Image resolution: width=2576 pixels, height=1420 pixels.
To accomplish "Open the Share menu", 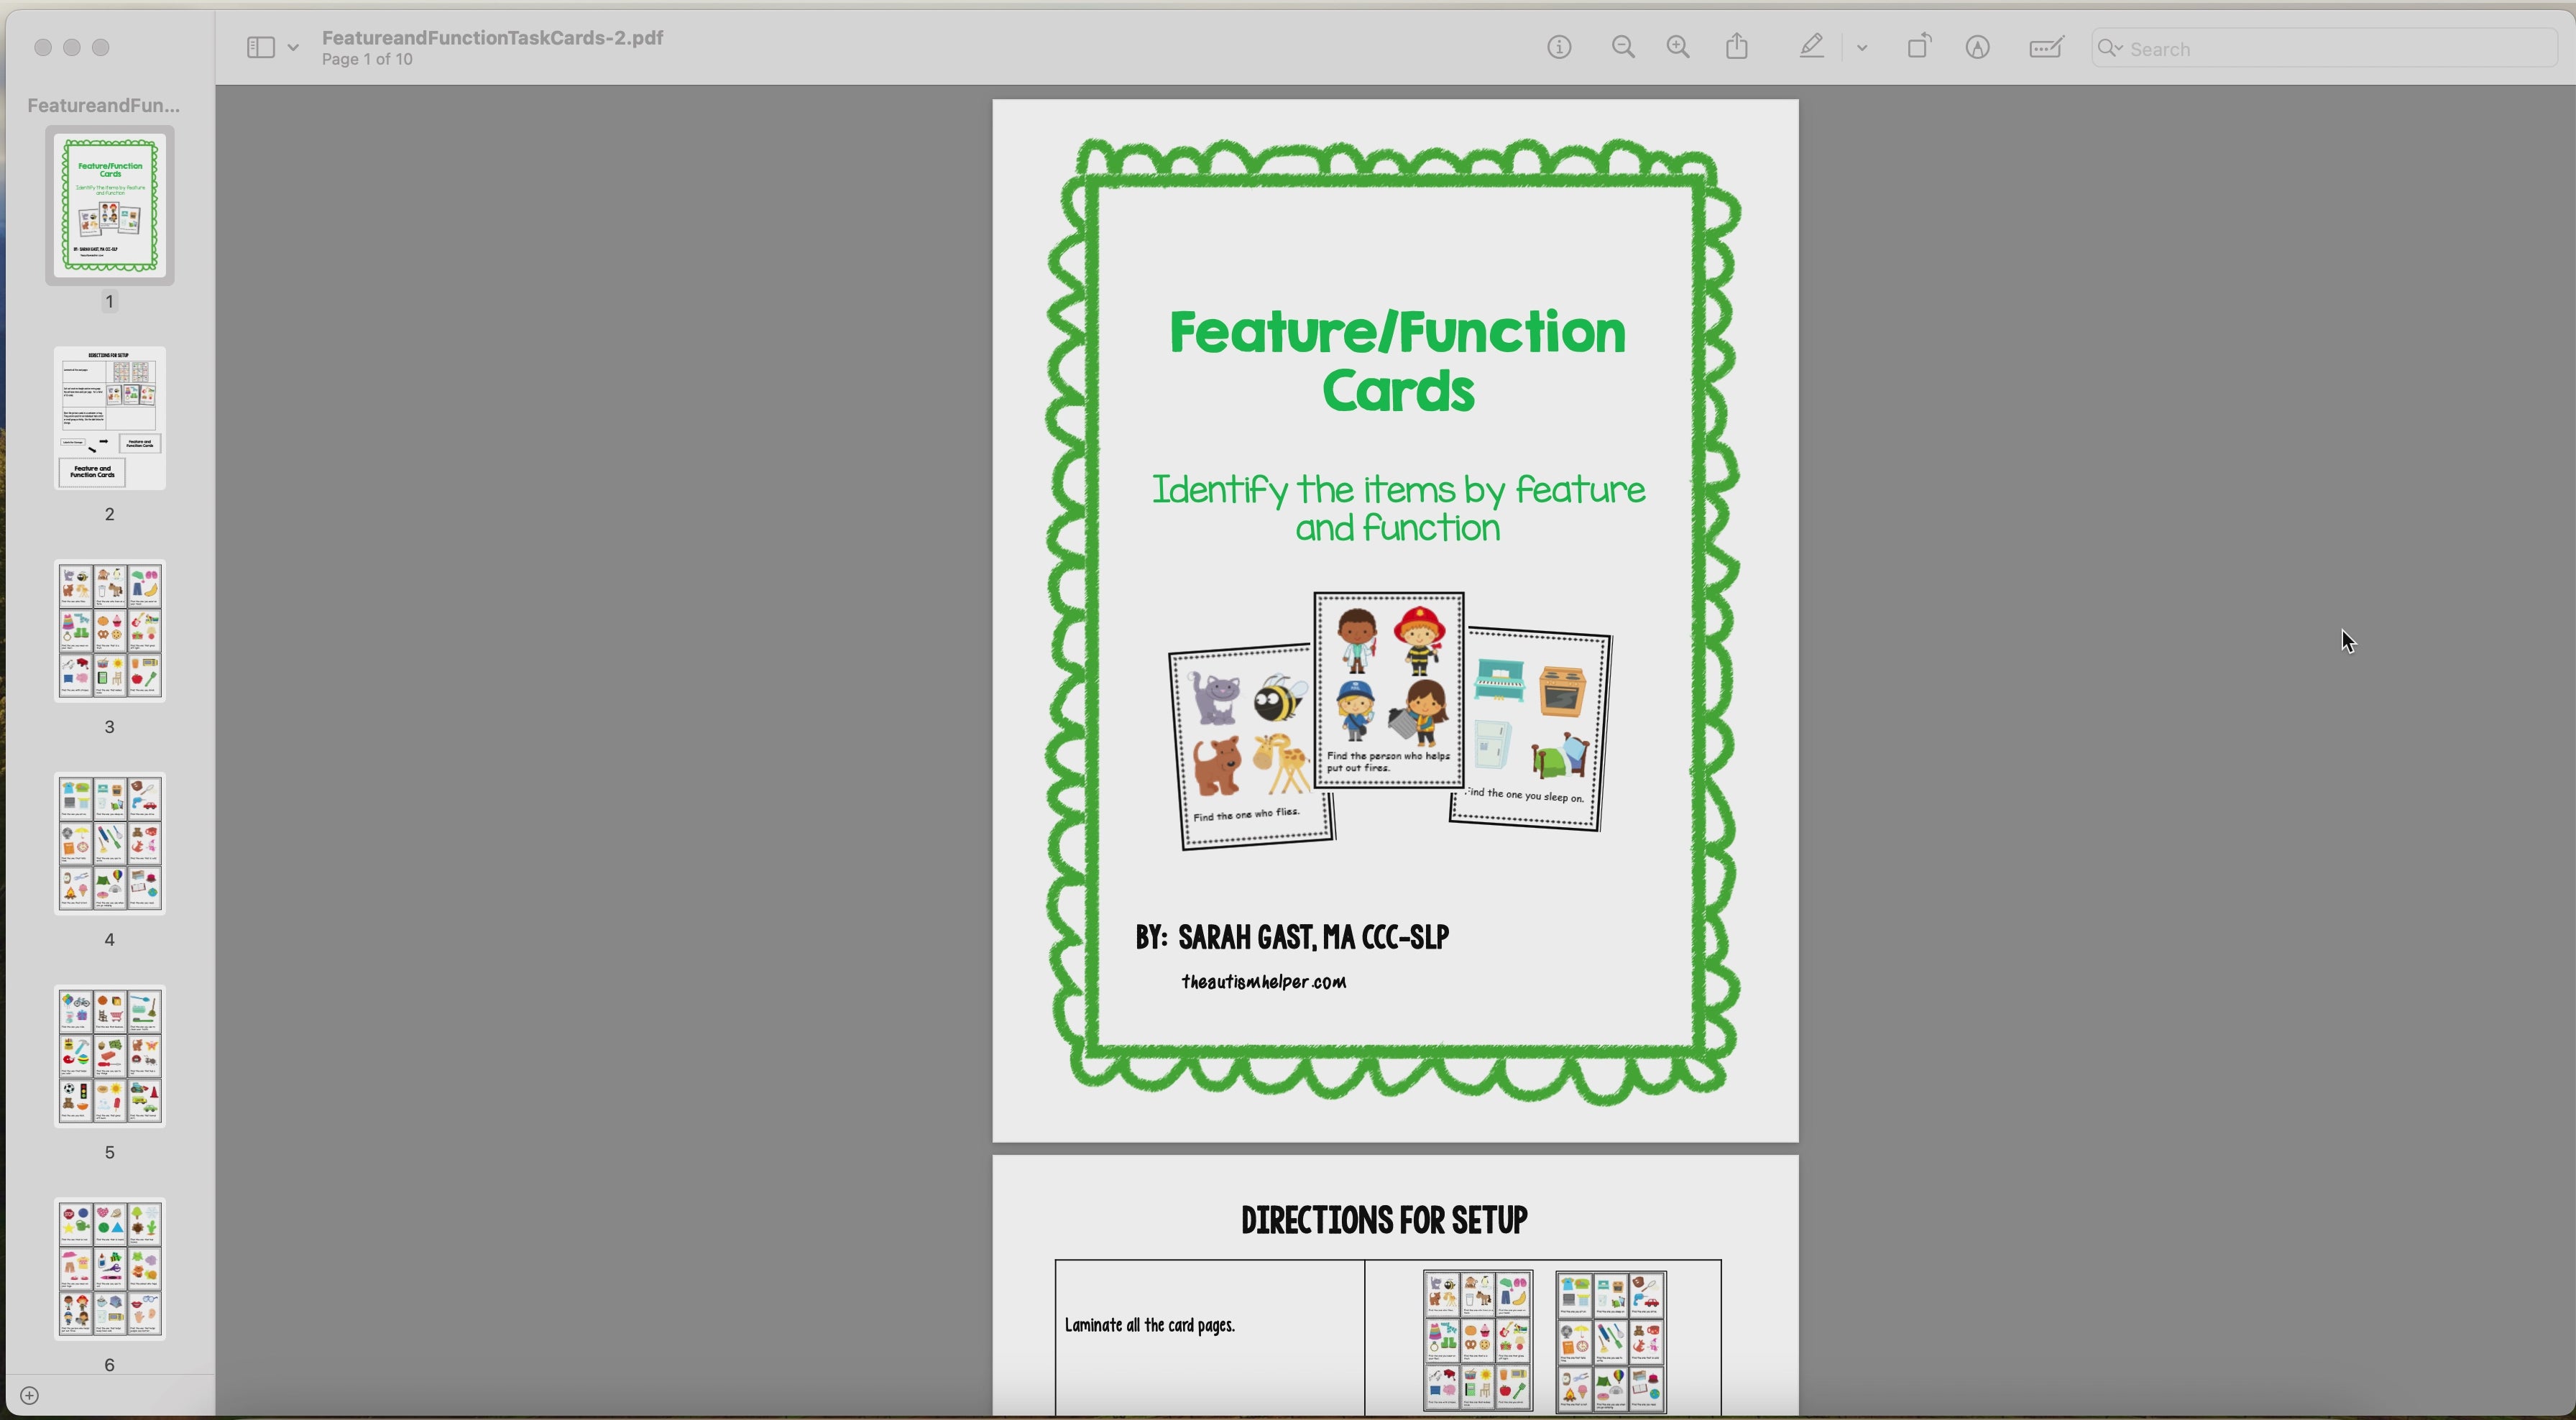I will (x=1737, y=46).
